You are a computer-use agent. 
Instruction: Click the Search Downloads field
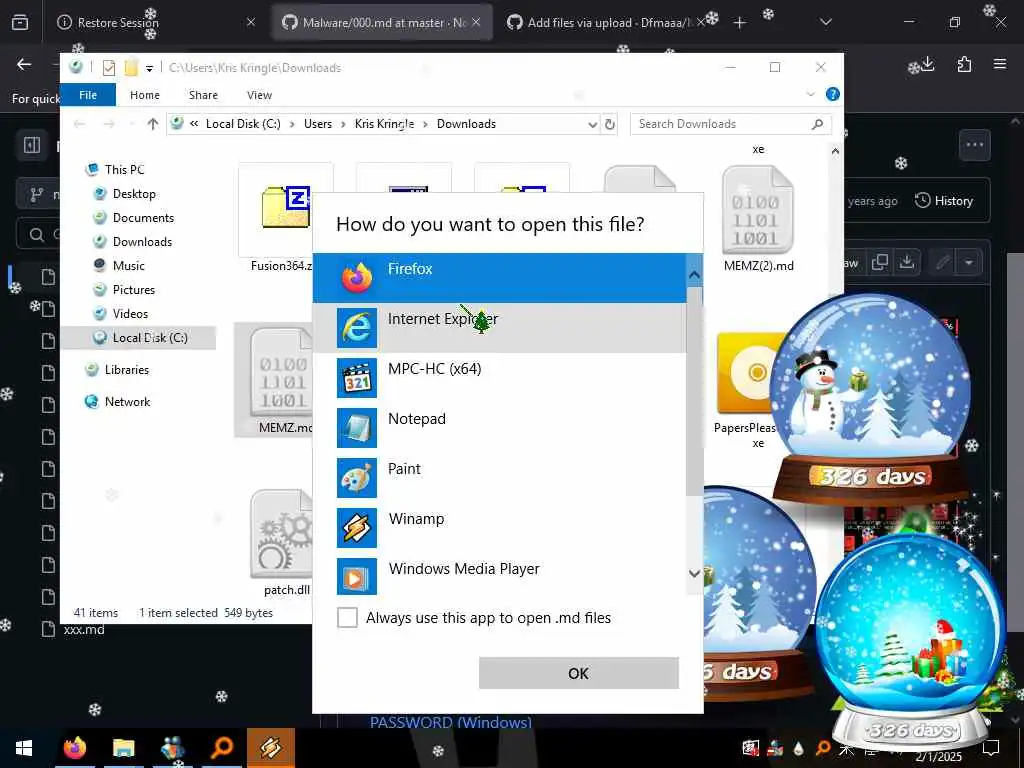click(x=730, y=124)
